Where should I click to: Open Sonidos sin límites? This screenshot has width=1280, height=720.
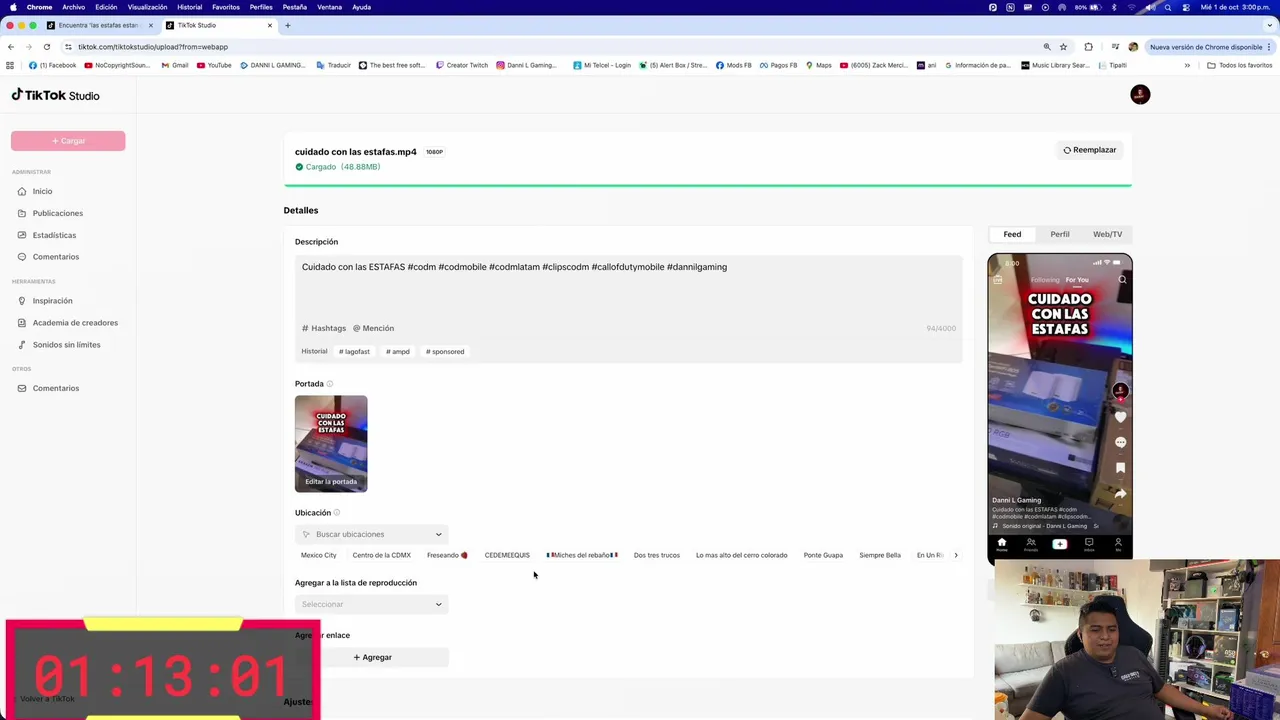(x=66, y=345)
